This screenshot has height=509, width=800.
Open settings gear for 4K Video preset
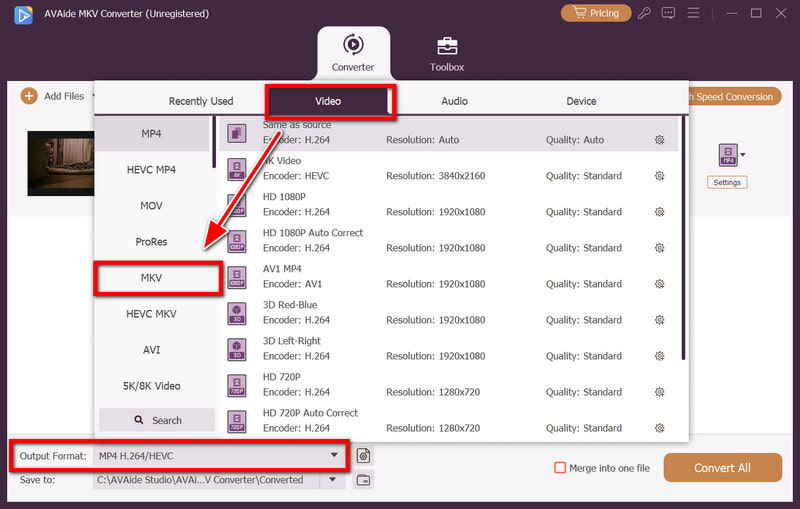tap(660, 176)
